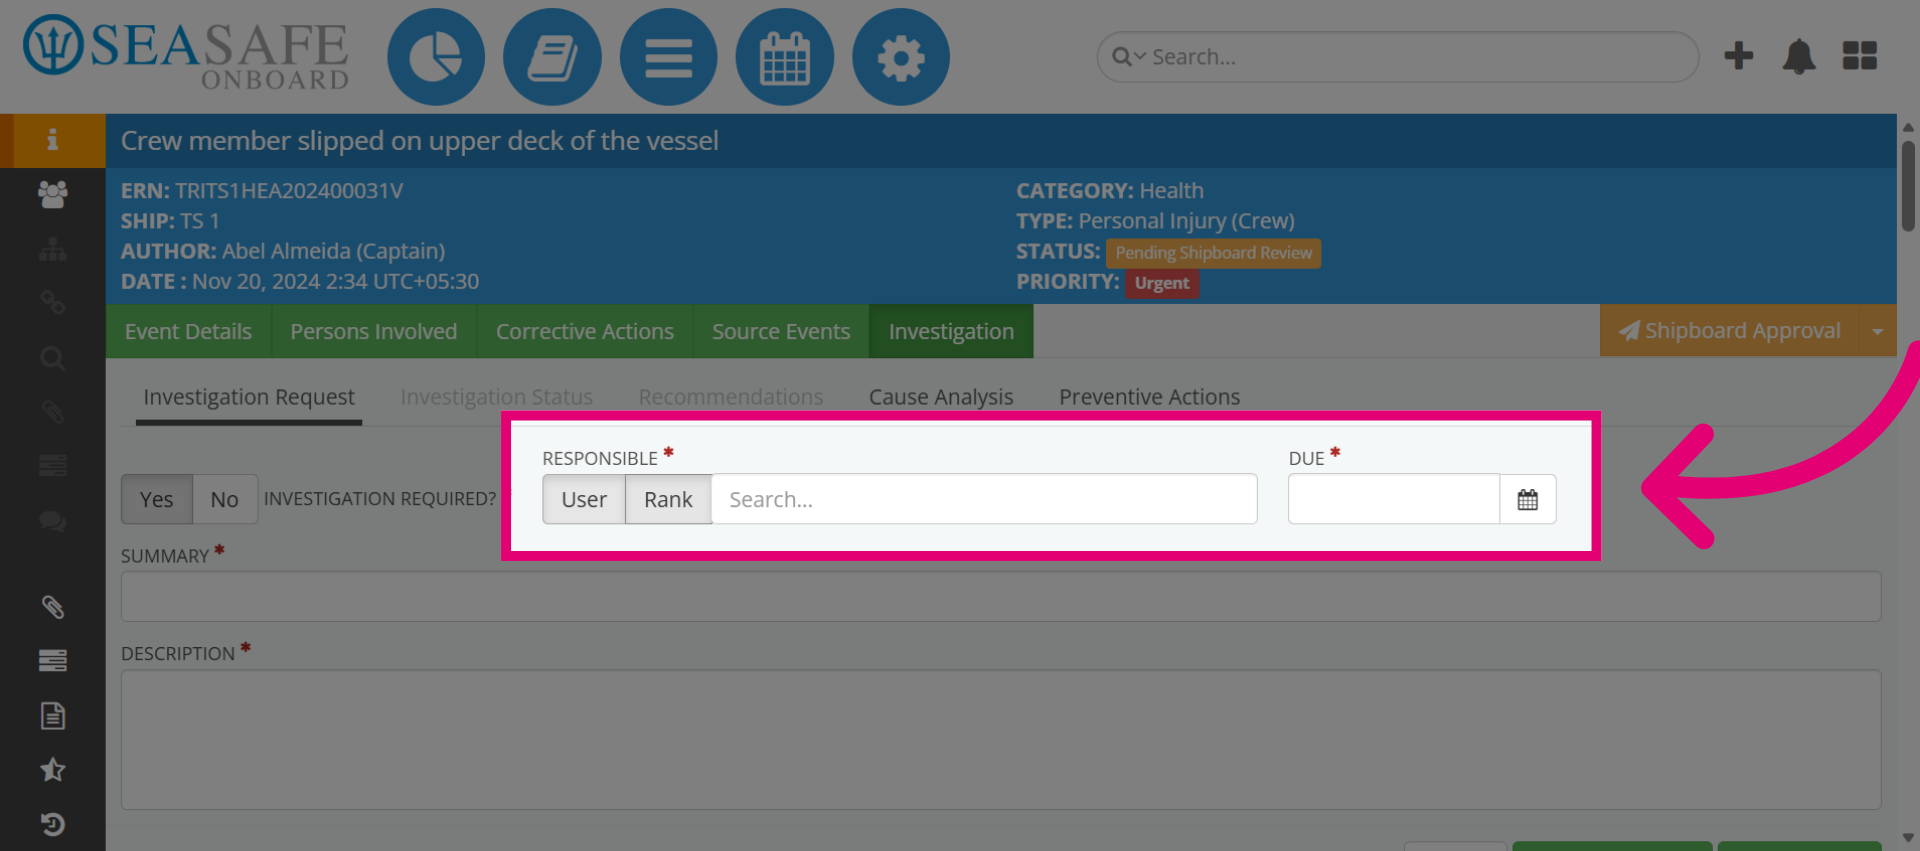
Task: Click the vertical scrollbar thumb
Action: (1908, 186)
